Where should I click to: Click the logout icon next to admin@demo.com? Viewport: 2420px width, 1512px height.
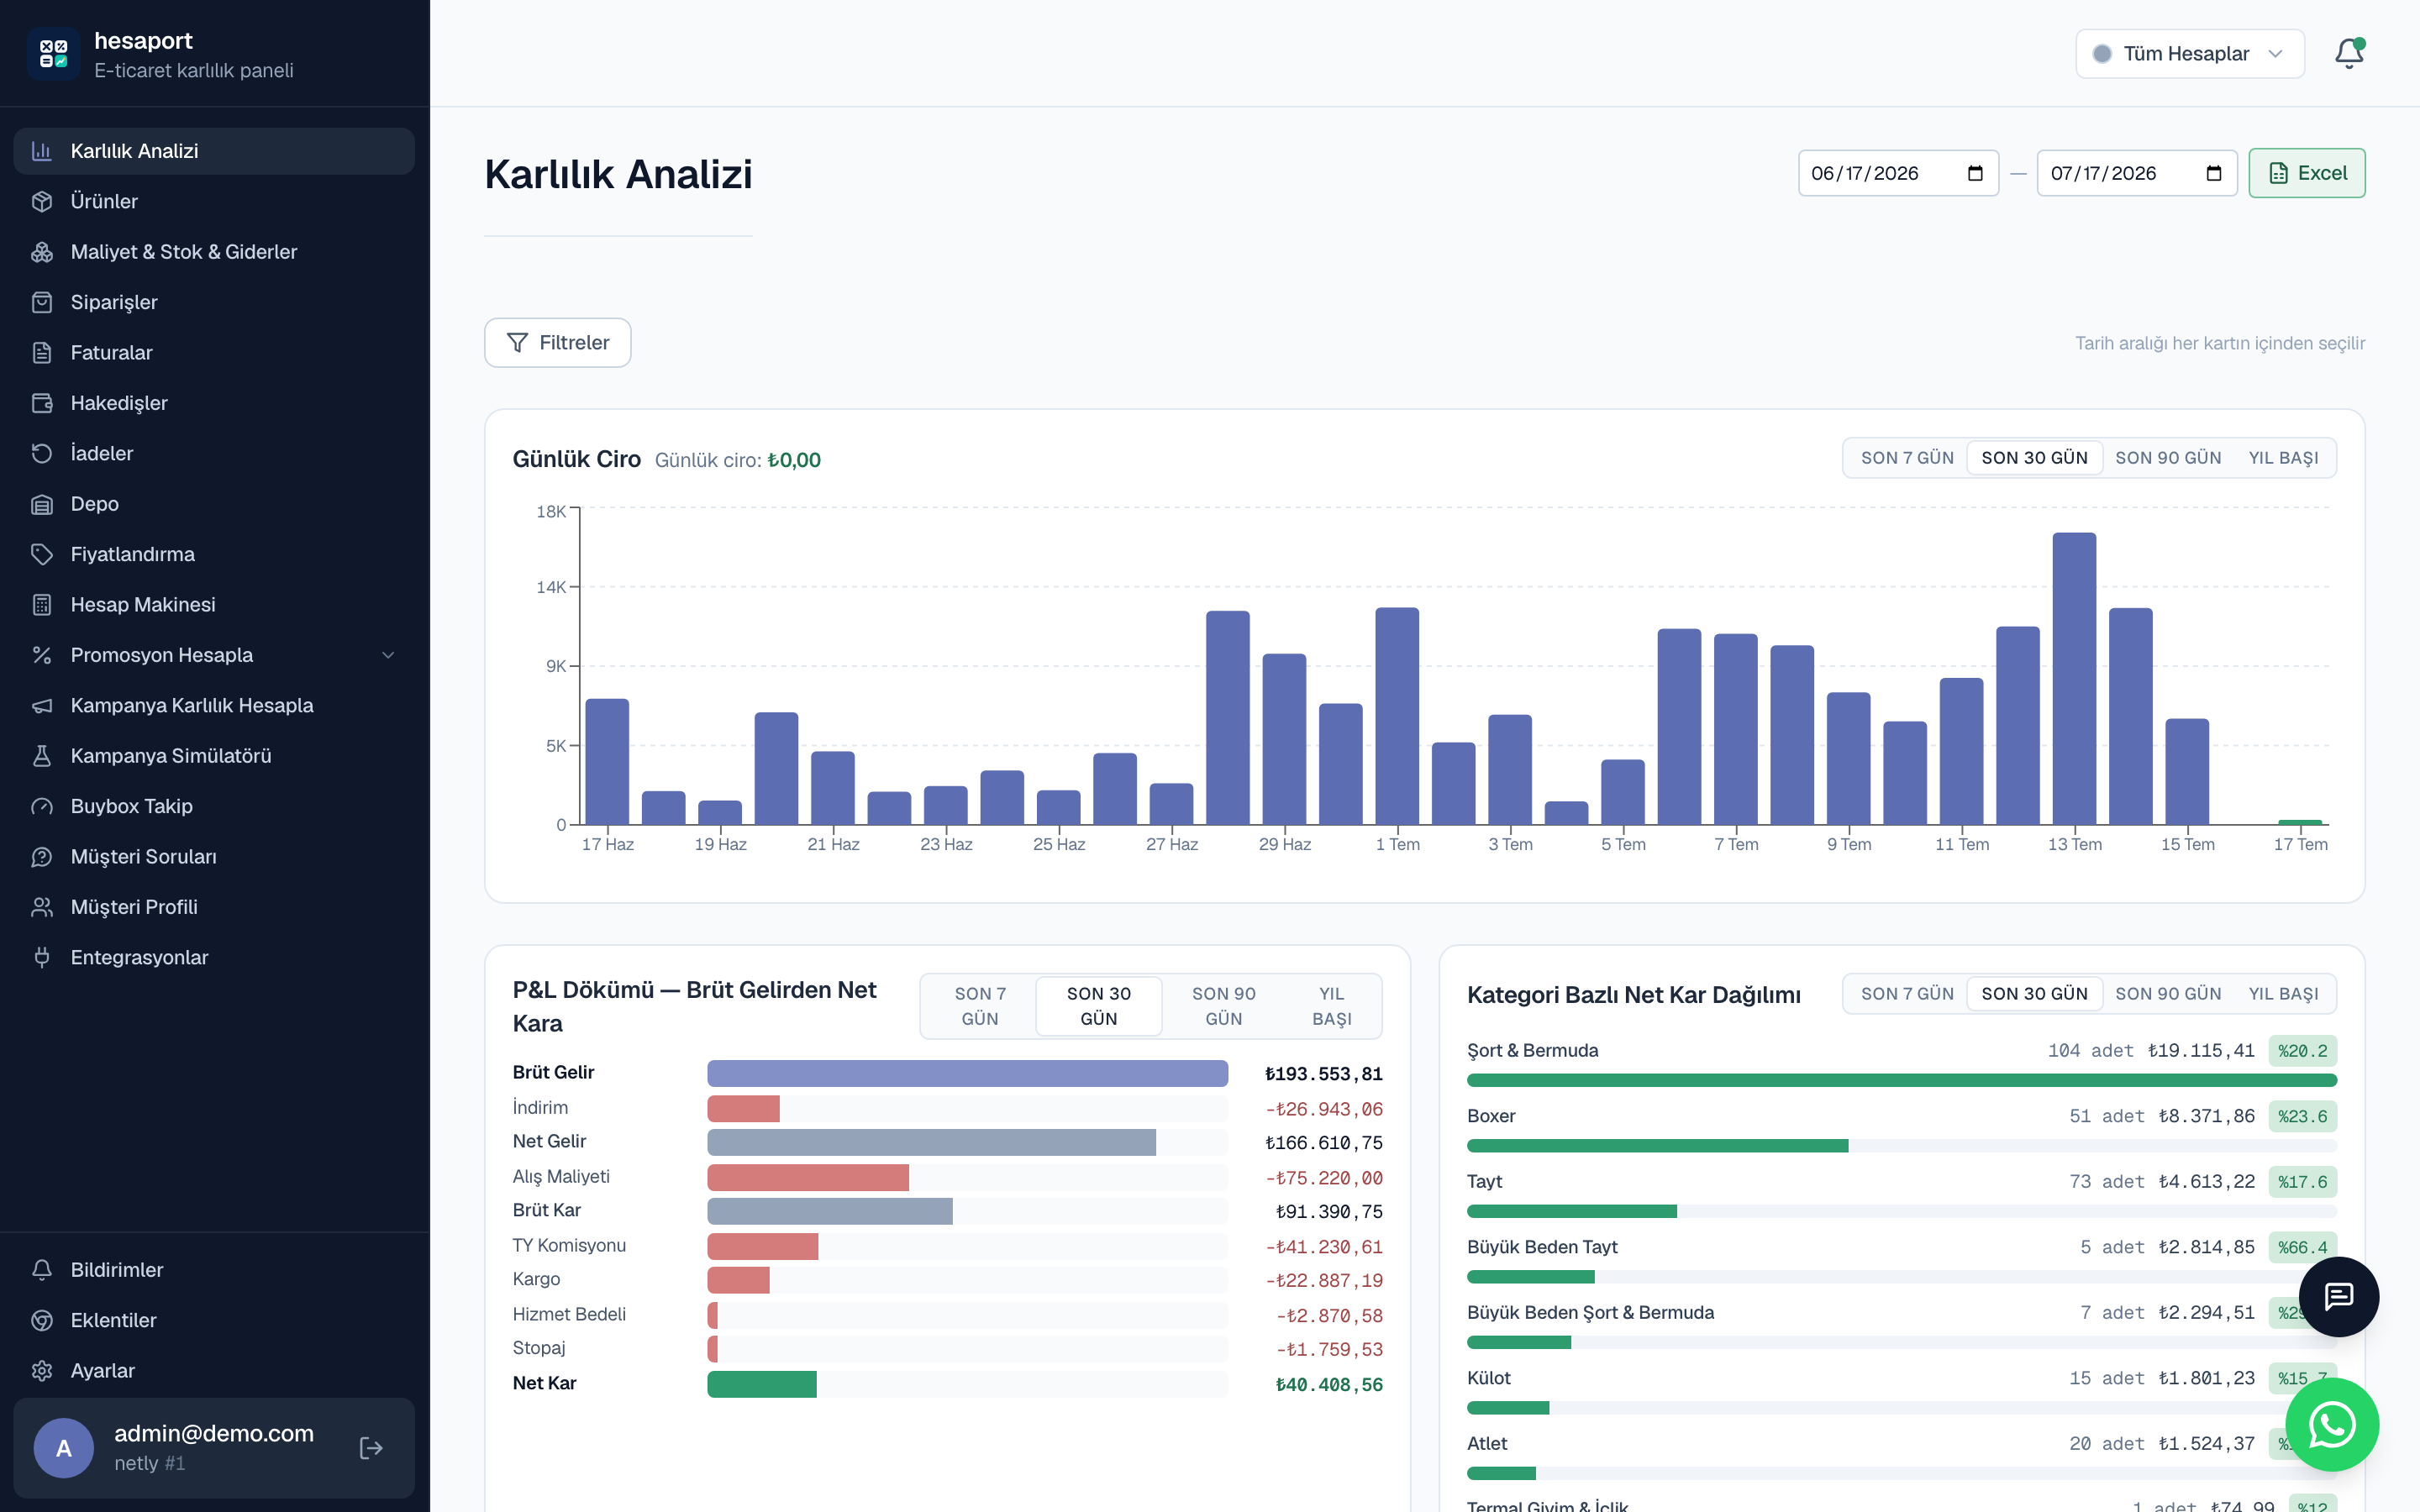tap(371, 1447)
